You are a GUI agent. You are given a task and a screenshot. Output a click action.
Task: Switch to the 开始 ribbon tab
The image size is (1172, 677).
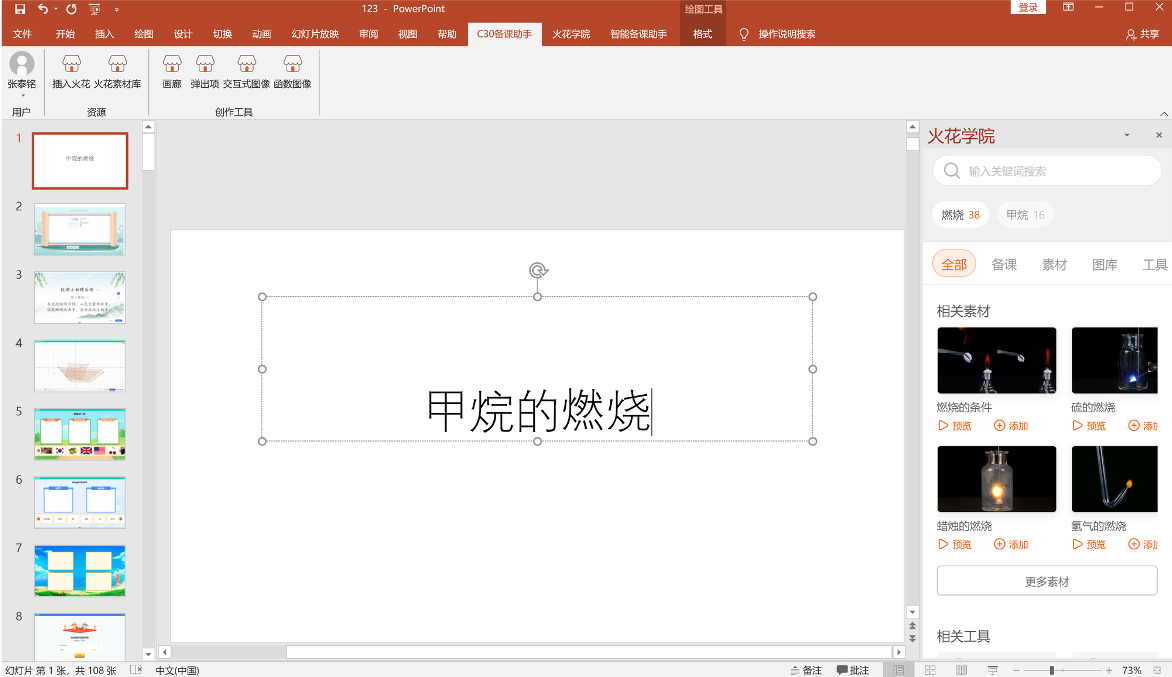pyautogui.click(x=65, y=34)
